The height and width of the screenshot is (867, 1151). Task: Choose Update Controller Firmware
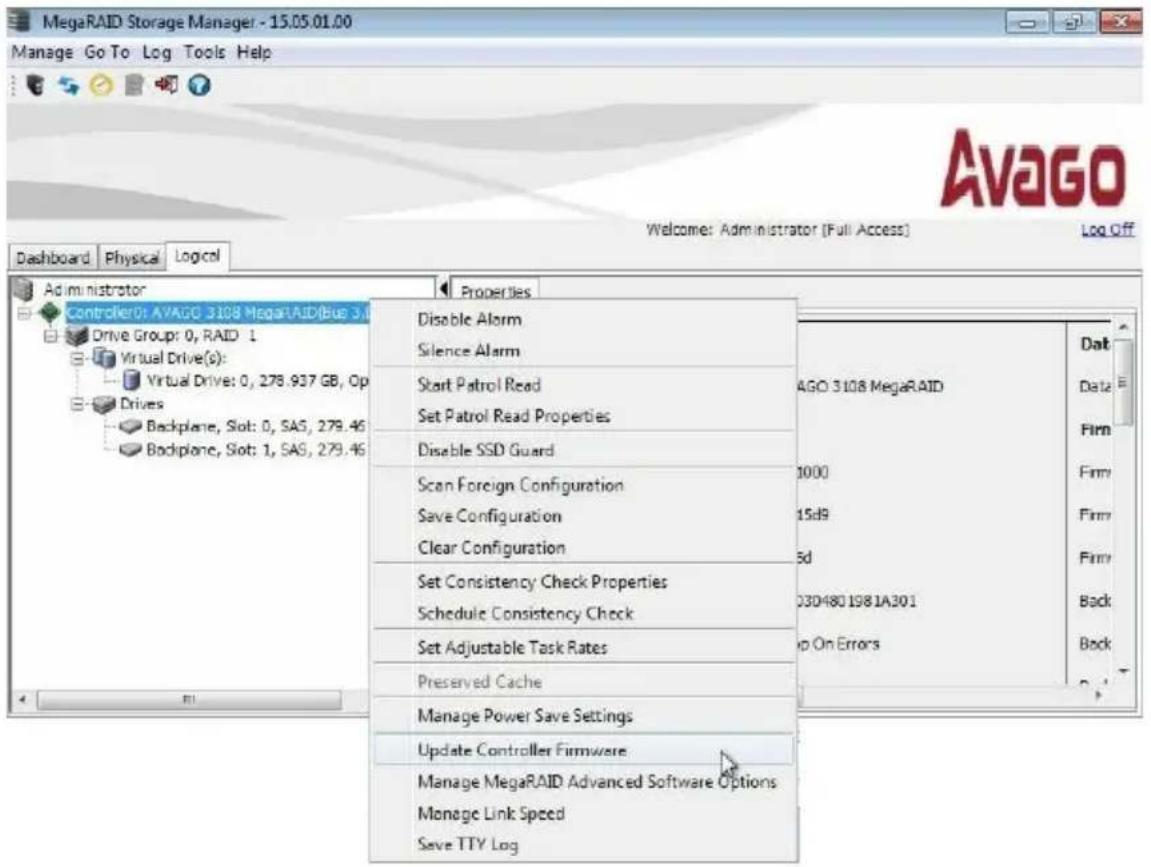[584, 750]
